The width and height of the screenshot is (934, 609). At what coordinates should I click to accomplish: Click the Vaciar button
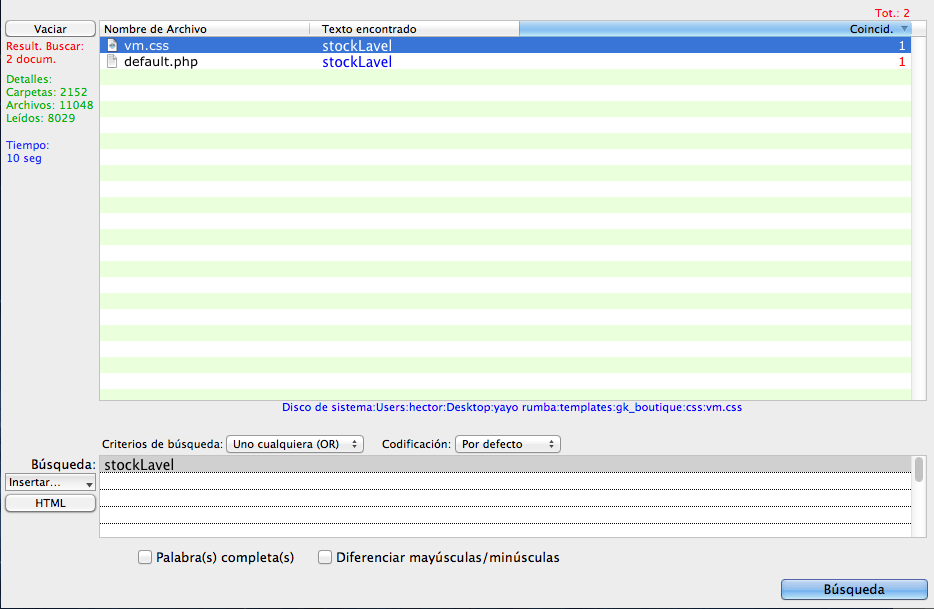pyautogui.click(x=50, y=29)
